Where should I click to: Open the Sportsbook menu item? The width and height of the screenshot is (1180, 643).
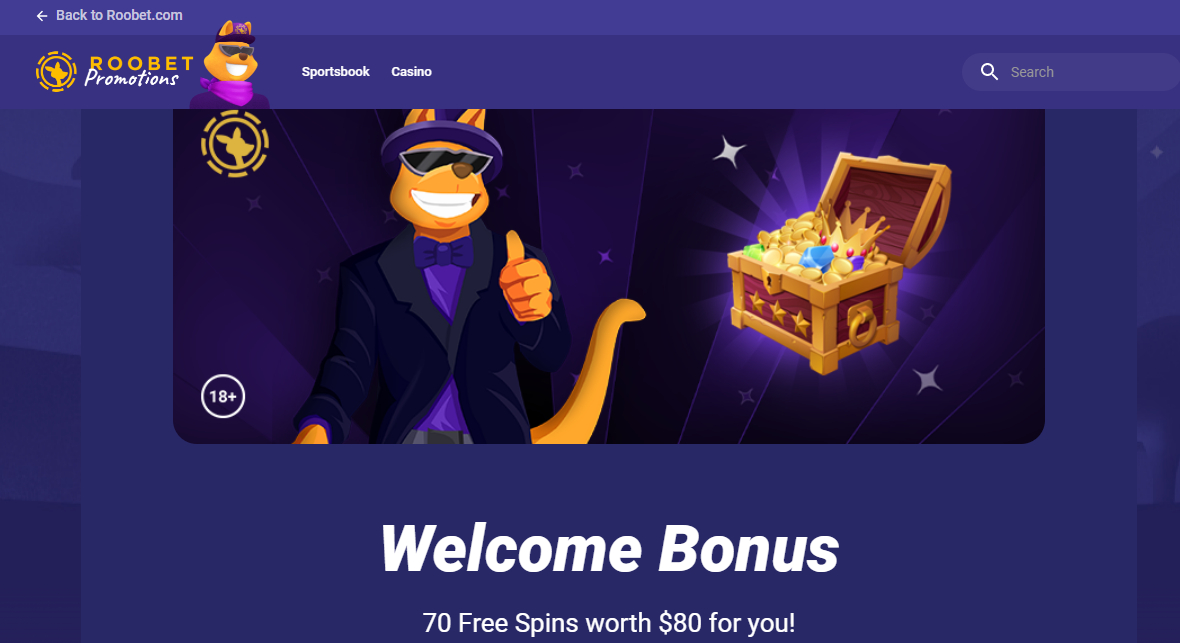[336, 72]
